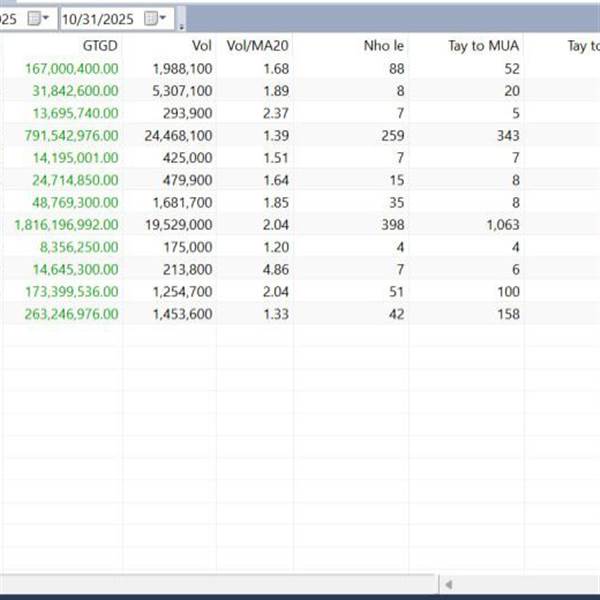The width and height of the screenshot is (600, 600).
Task: Sort by GTGD column header
Action: pyautogui.click(x=100, y=45)
